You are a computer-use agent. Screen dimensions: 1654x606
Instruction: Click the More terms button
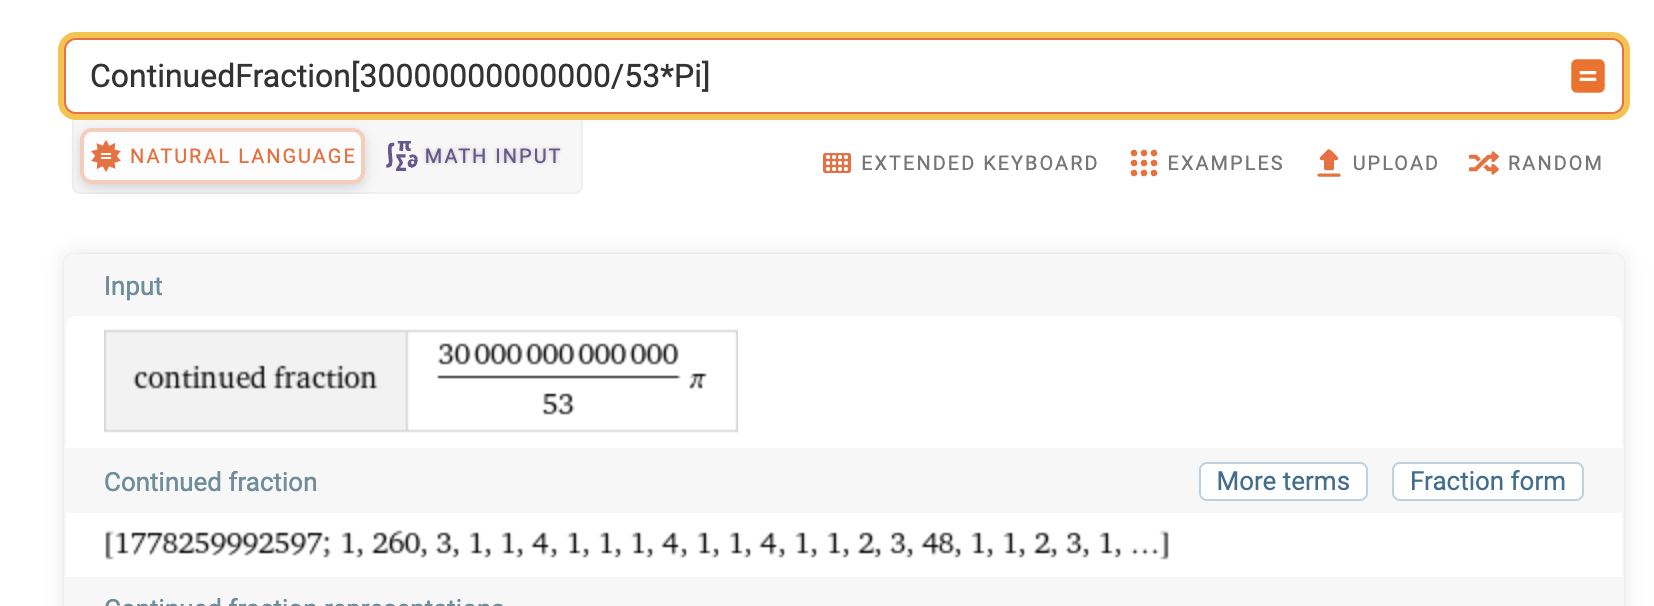click(1283, 481)
